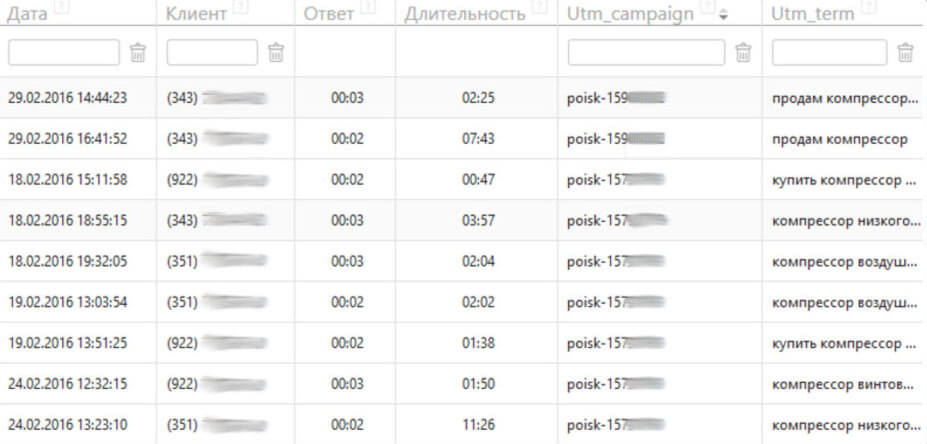927x444 pixels.
Task: Focus the Дата filter input field
Action: 64,53
